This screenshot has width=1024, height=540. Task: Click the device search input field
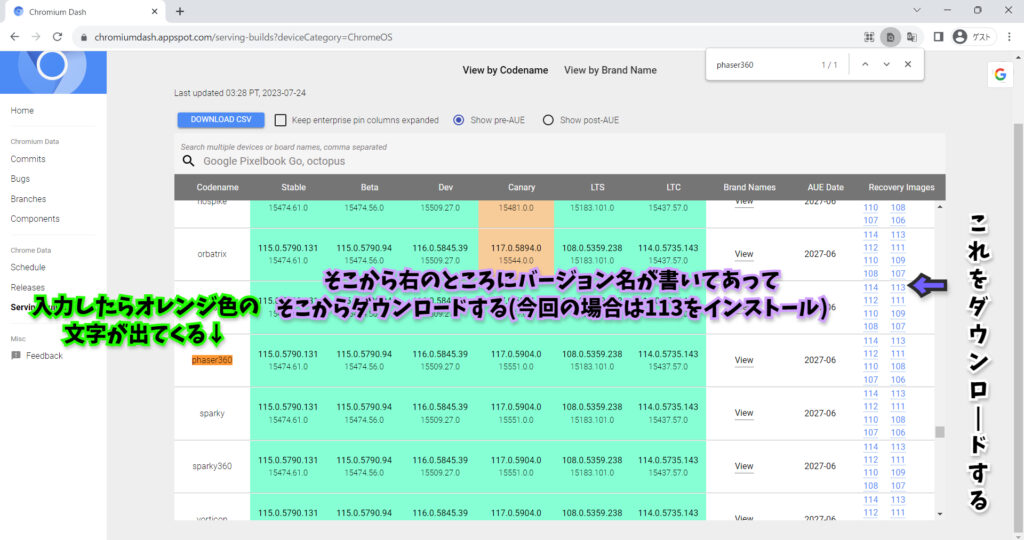tap(400, 161)
